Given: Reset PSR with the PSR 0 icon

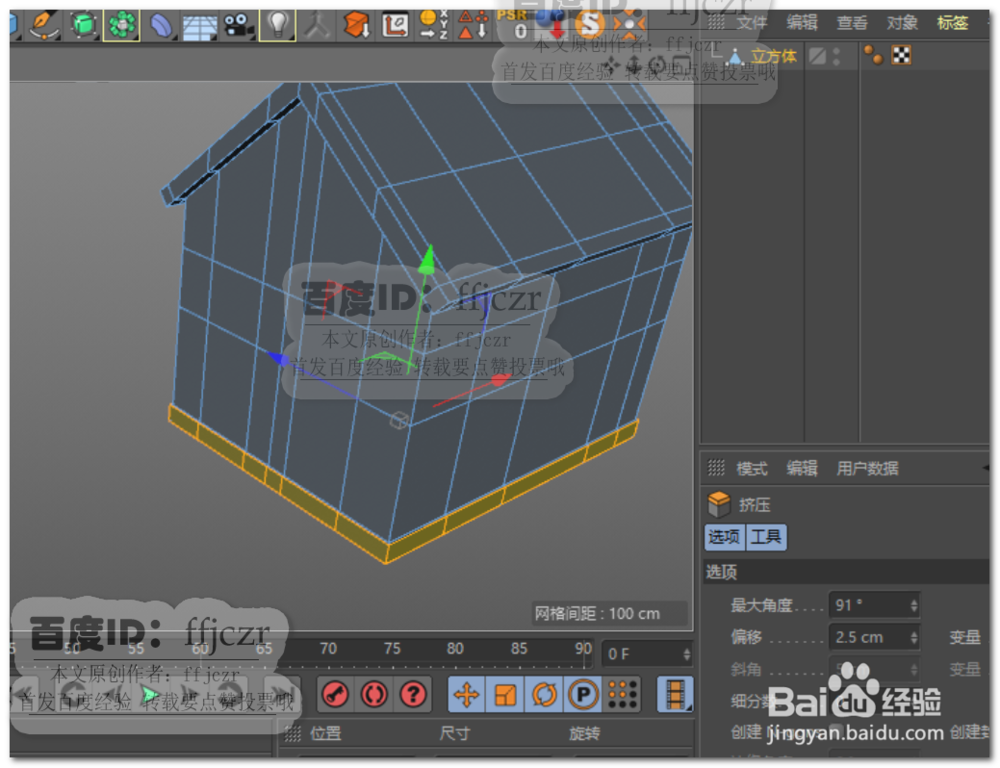Looking at the screenshot, I should tap(513, 25).
